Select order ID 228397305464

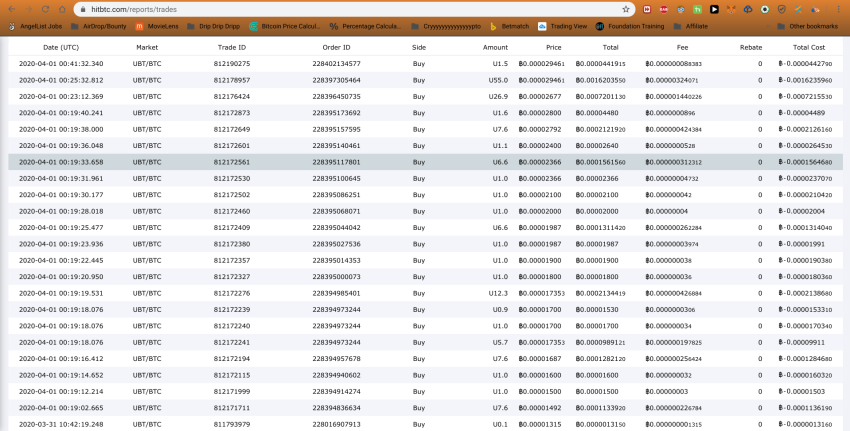click(x=336, y=80)
